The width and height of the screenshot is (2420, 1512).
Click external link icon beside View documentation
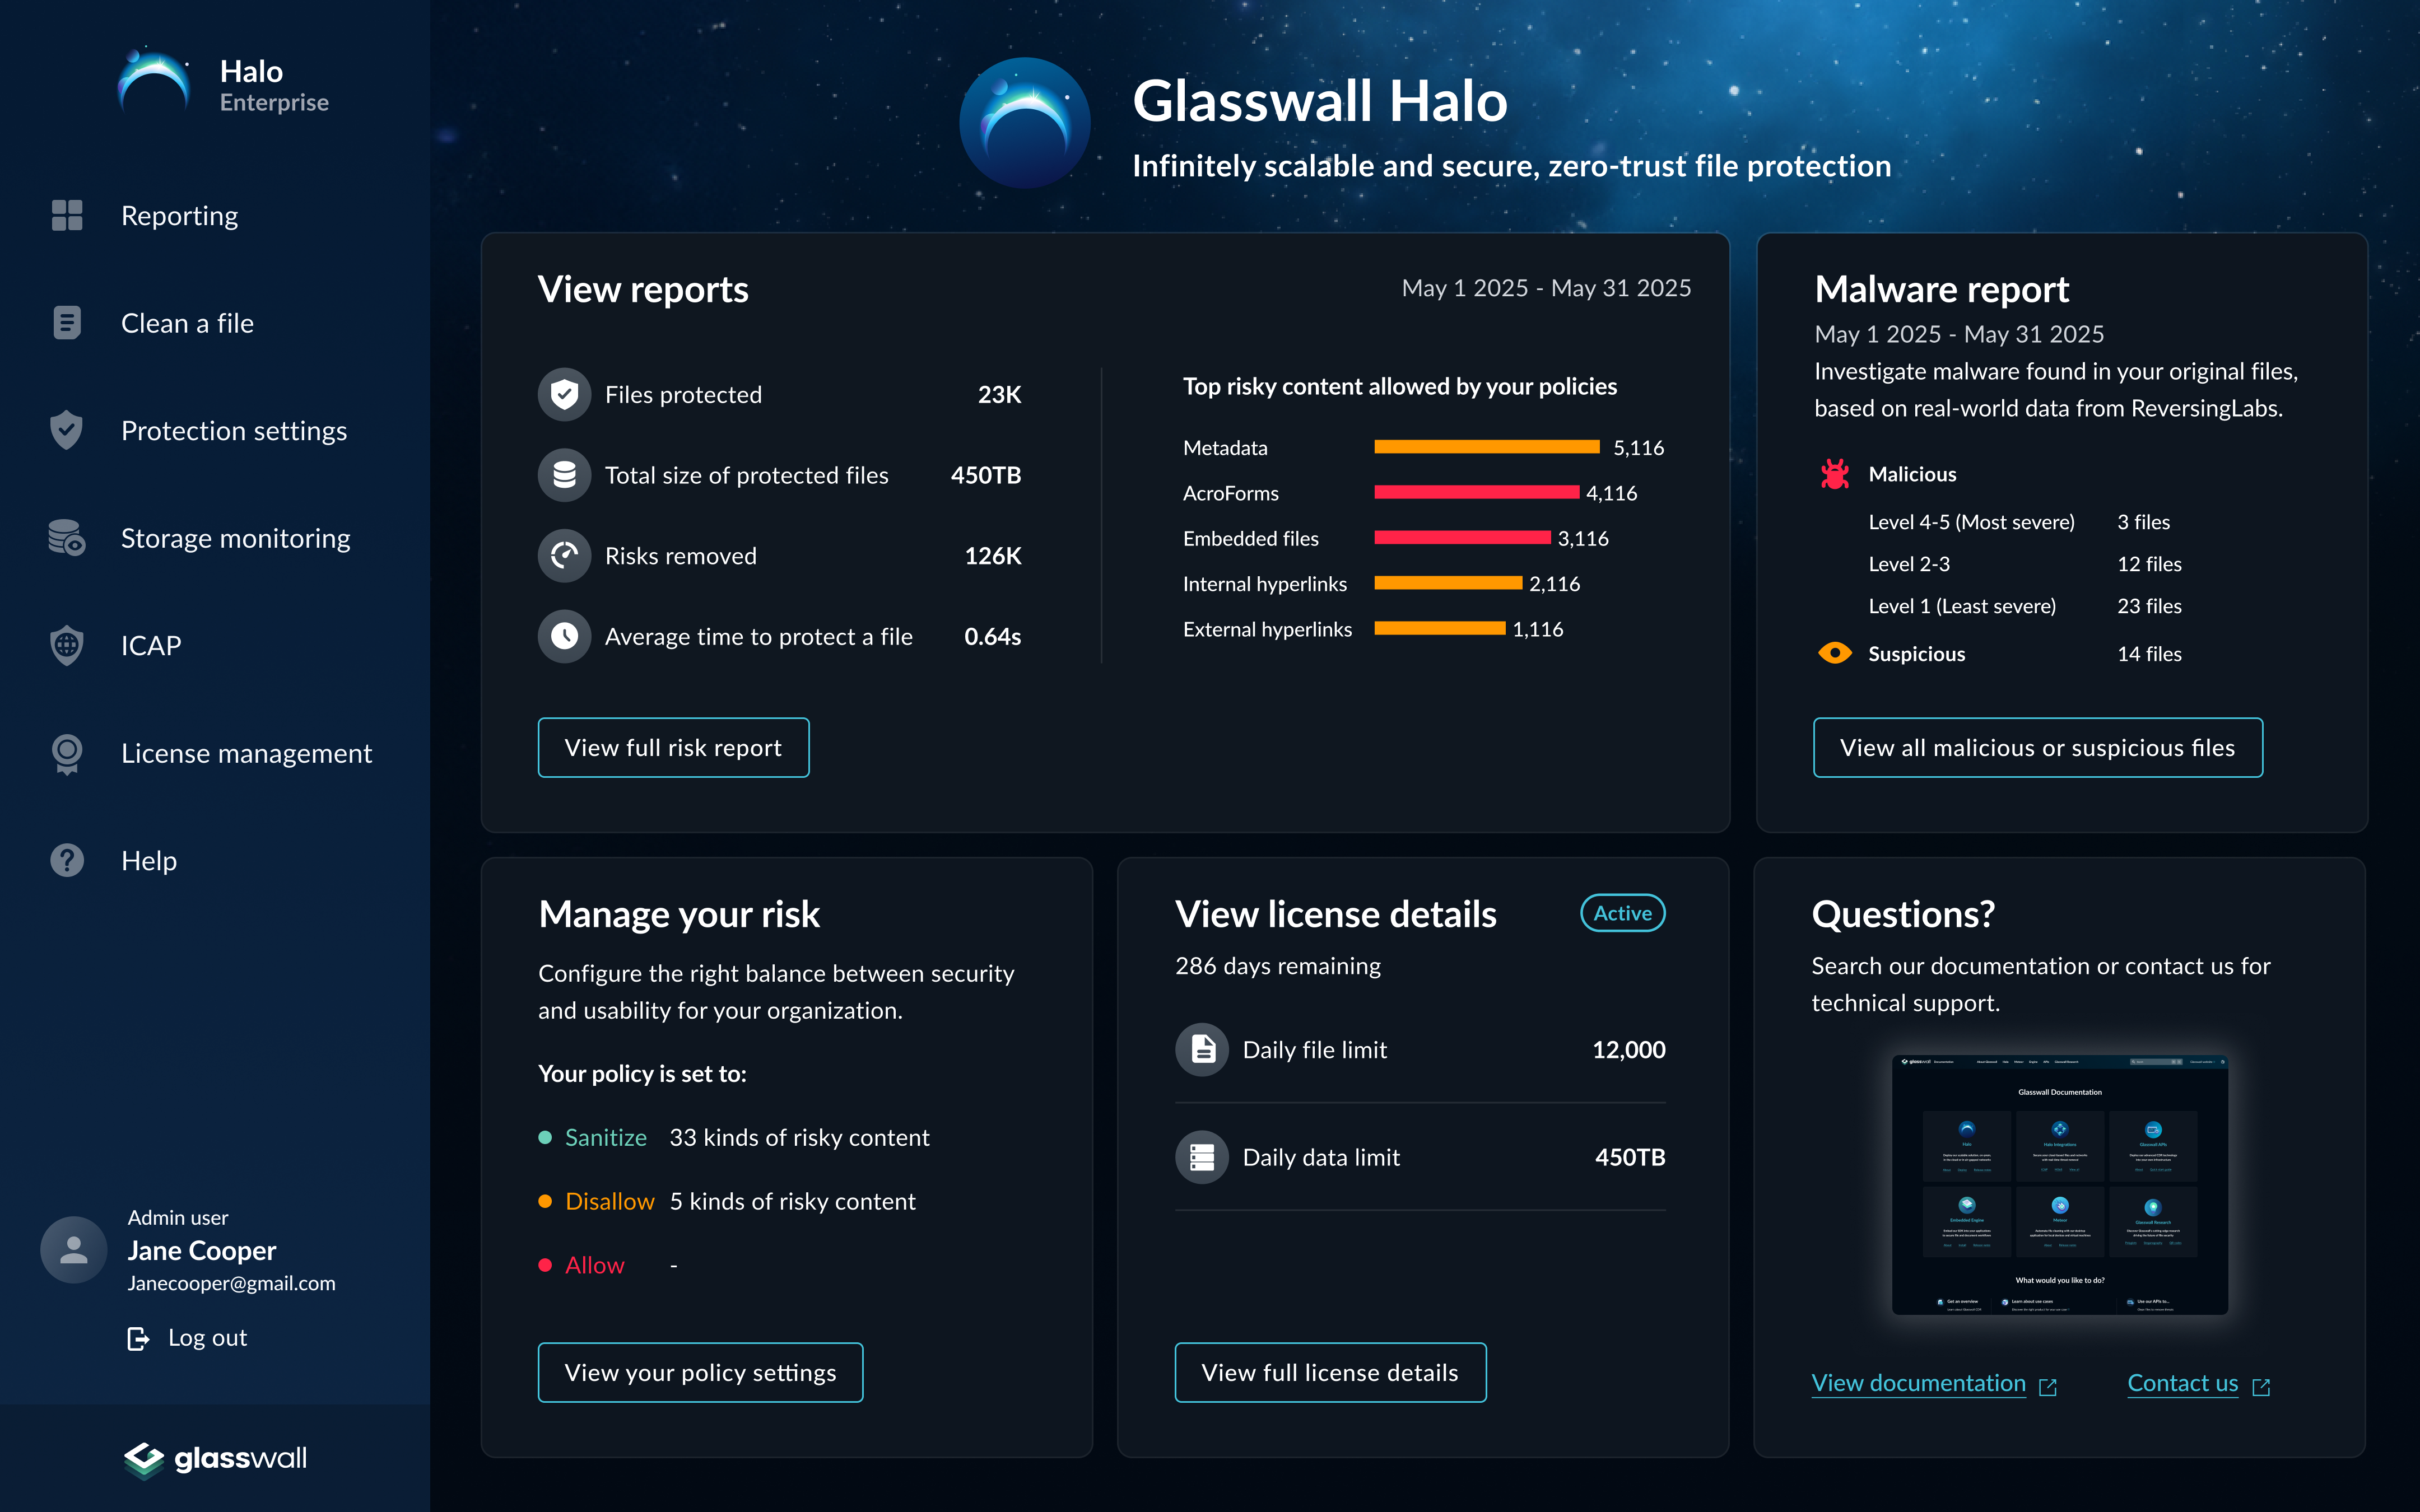tap(2048, 1386)
